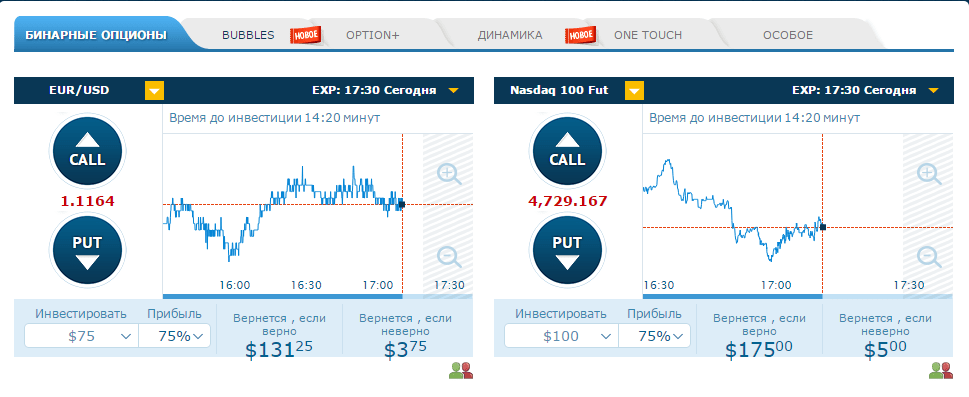Viewport: 969px width, 397px height.
Task: Click the НОВОЕ badge next to Bubbles
Action: point(305,35)
